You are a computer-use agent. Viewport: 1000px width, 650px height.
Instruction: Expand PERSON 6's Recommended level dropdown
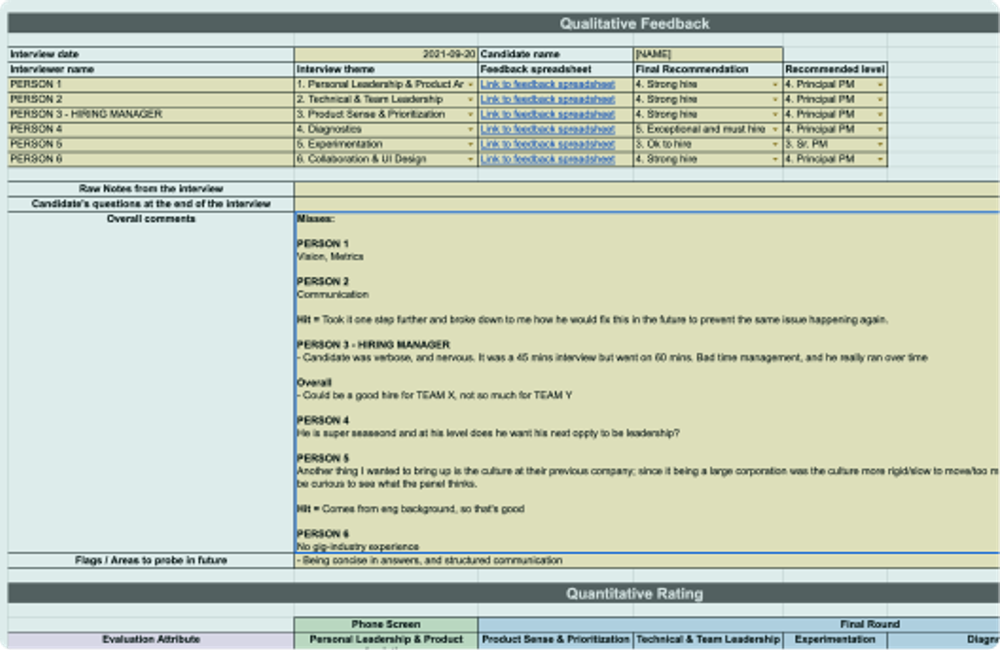coord(880,158)
